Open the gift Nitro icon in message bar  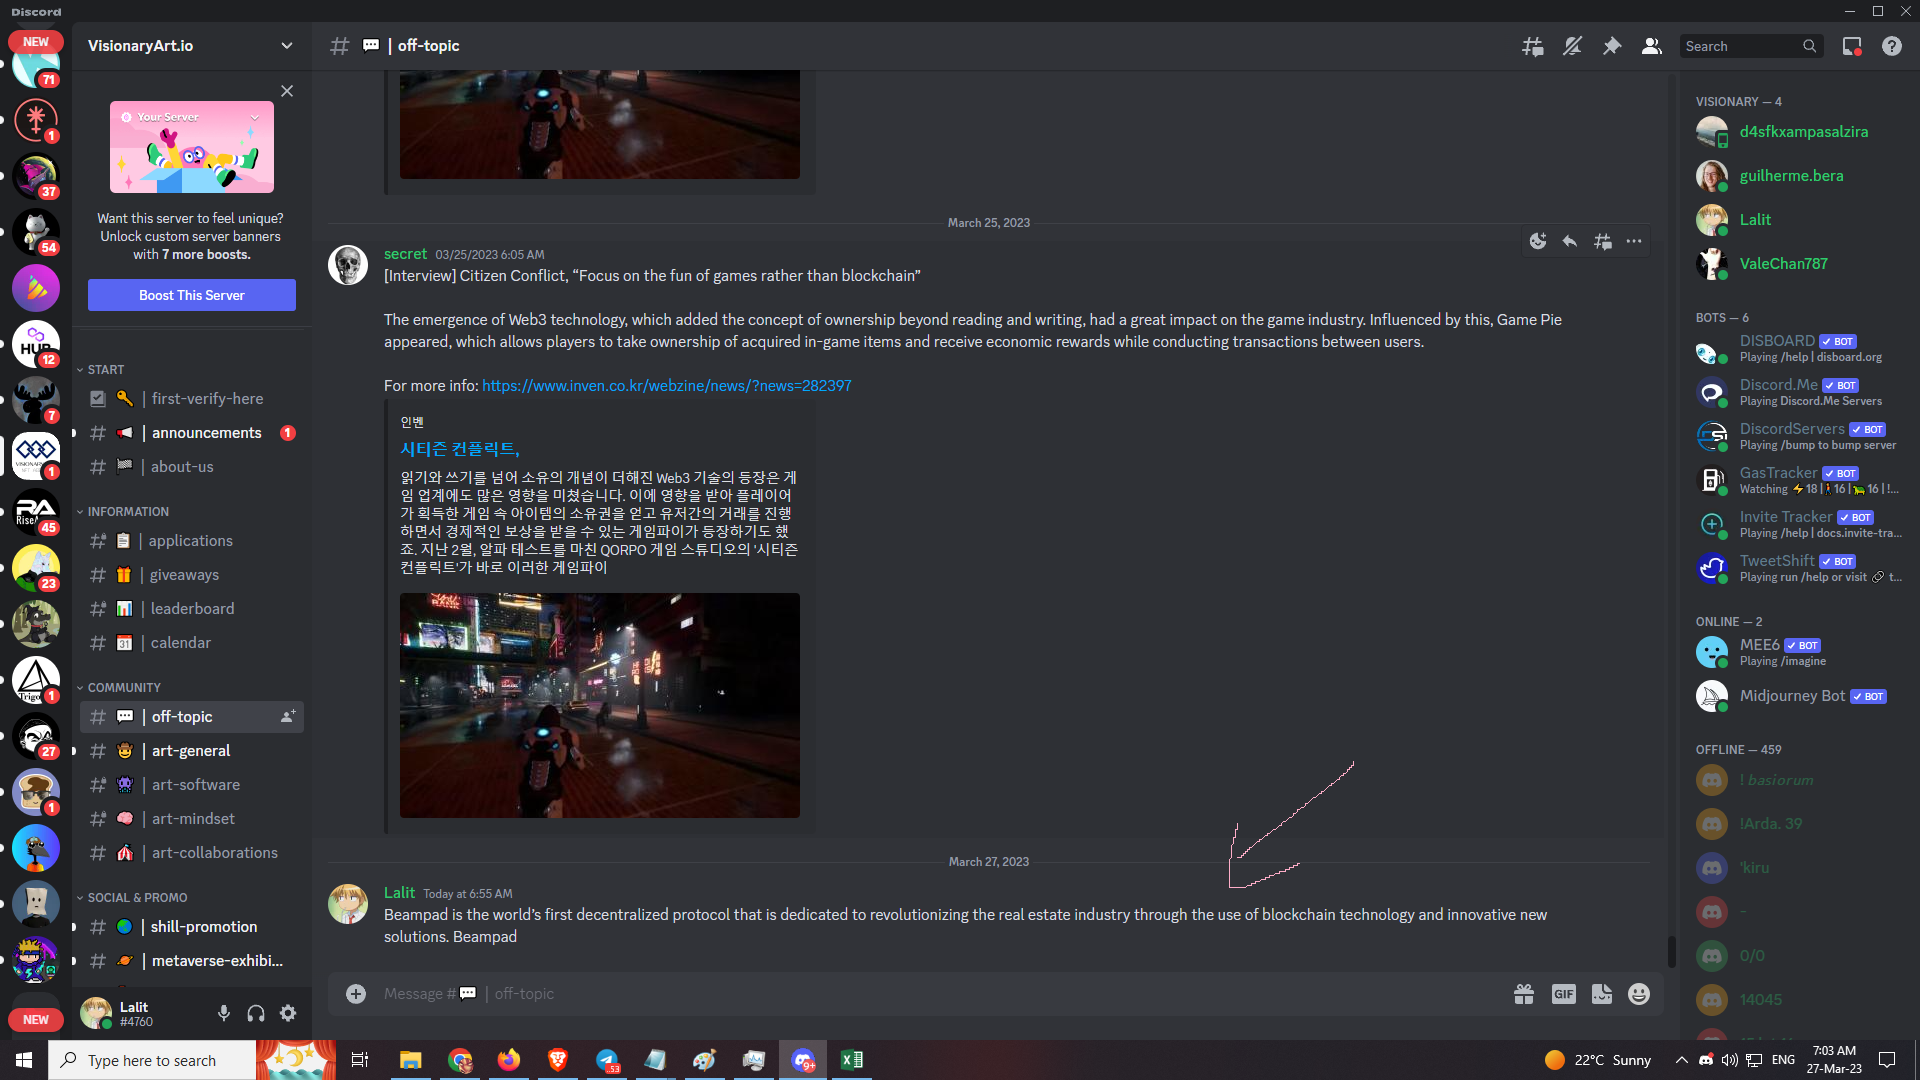pos(1524,994)
